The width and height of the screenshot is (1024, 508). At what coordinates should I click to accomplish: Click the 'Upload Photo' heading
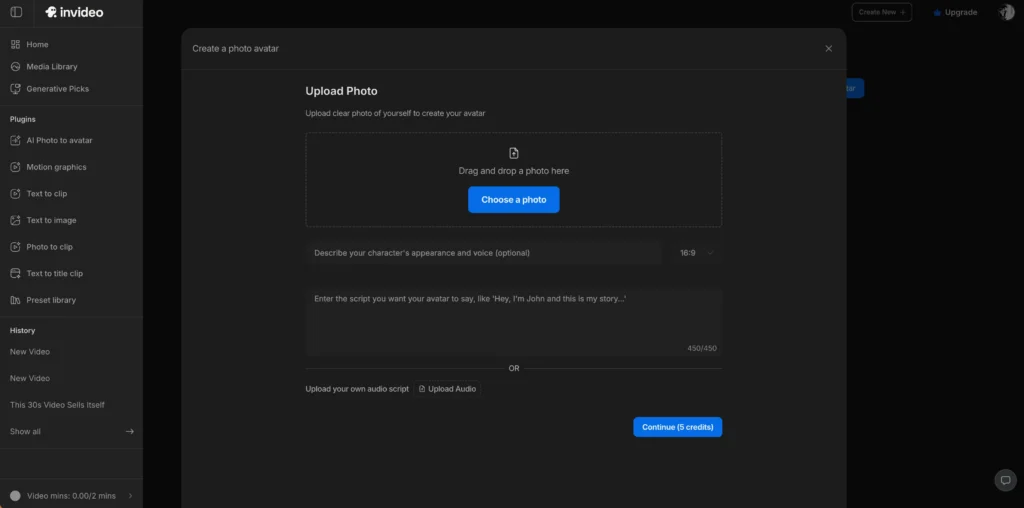click(342, 91)
